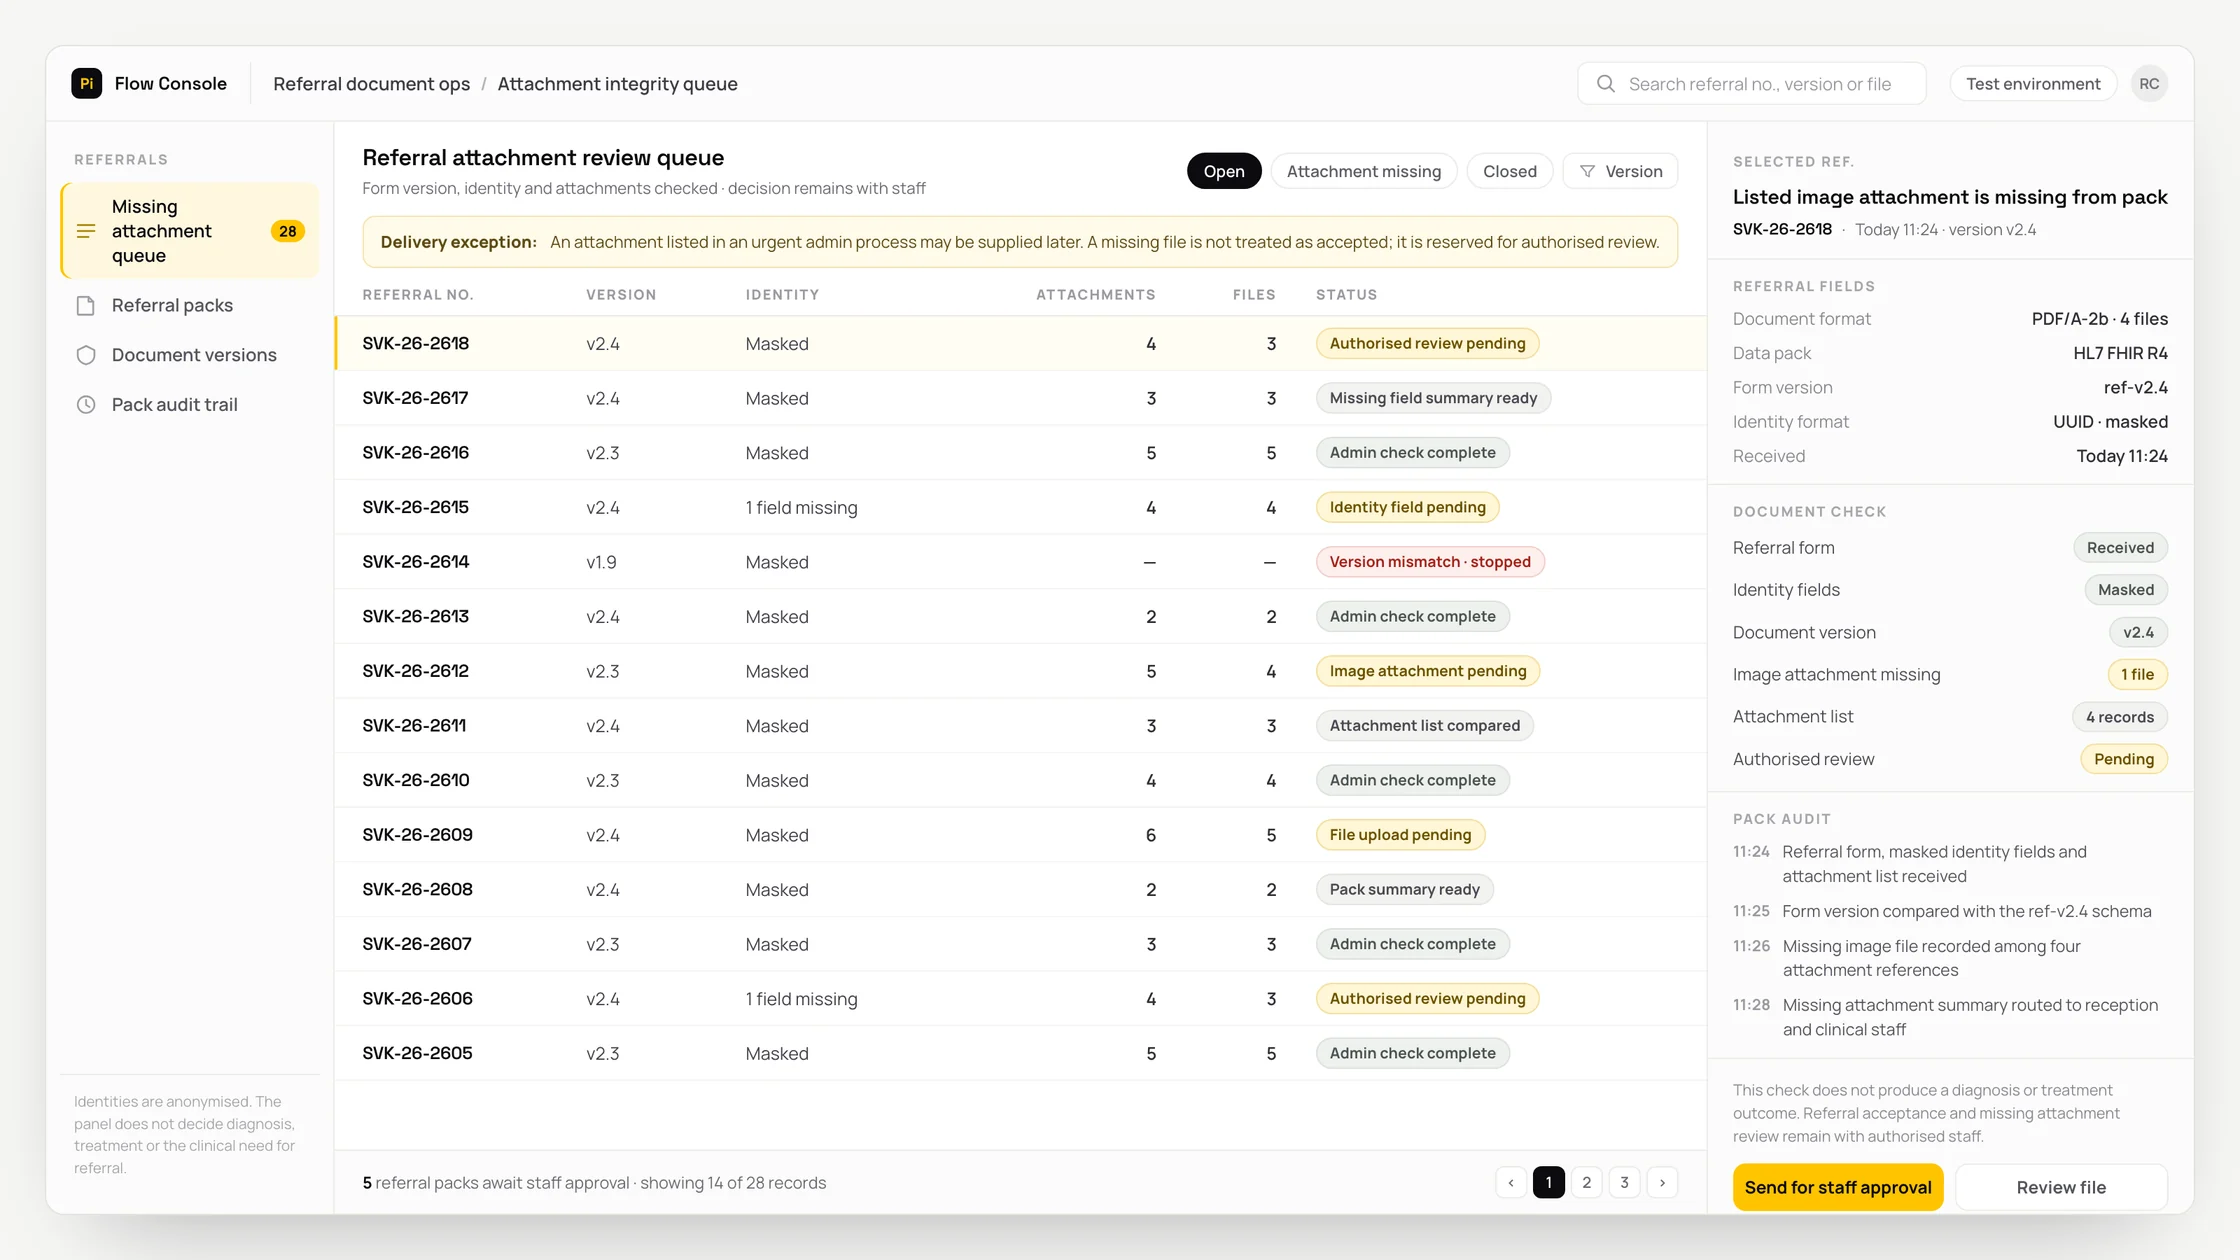Click the magnifier icon in the search box
This screenshot has width=2240, height=1260.
1605,84
